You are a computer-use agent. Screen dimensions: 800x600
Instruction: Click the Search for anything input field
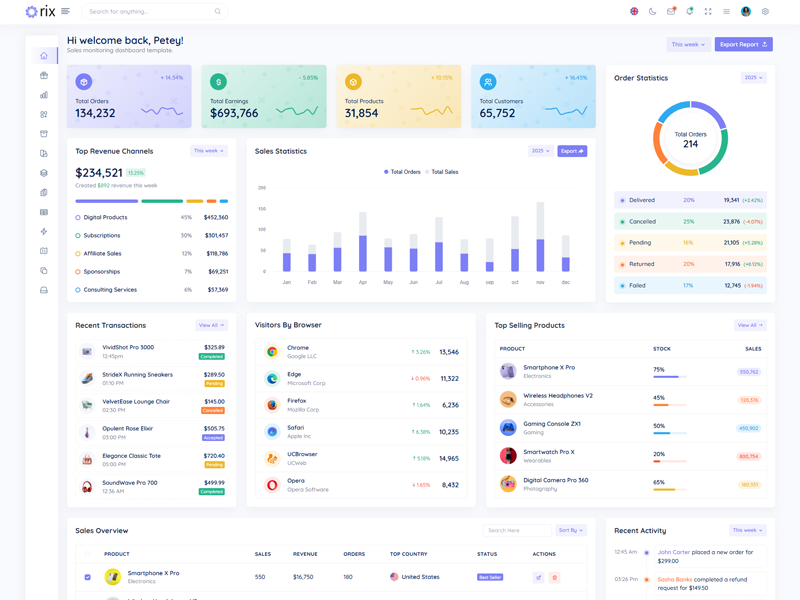[150, 12]
